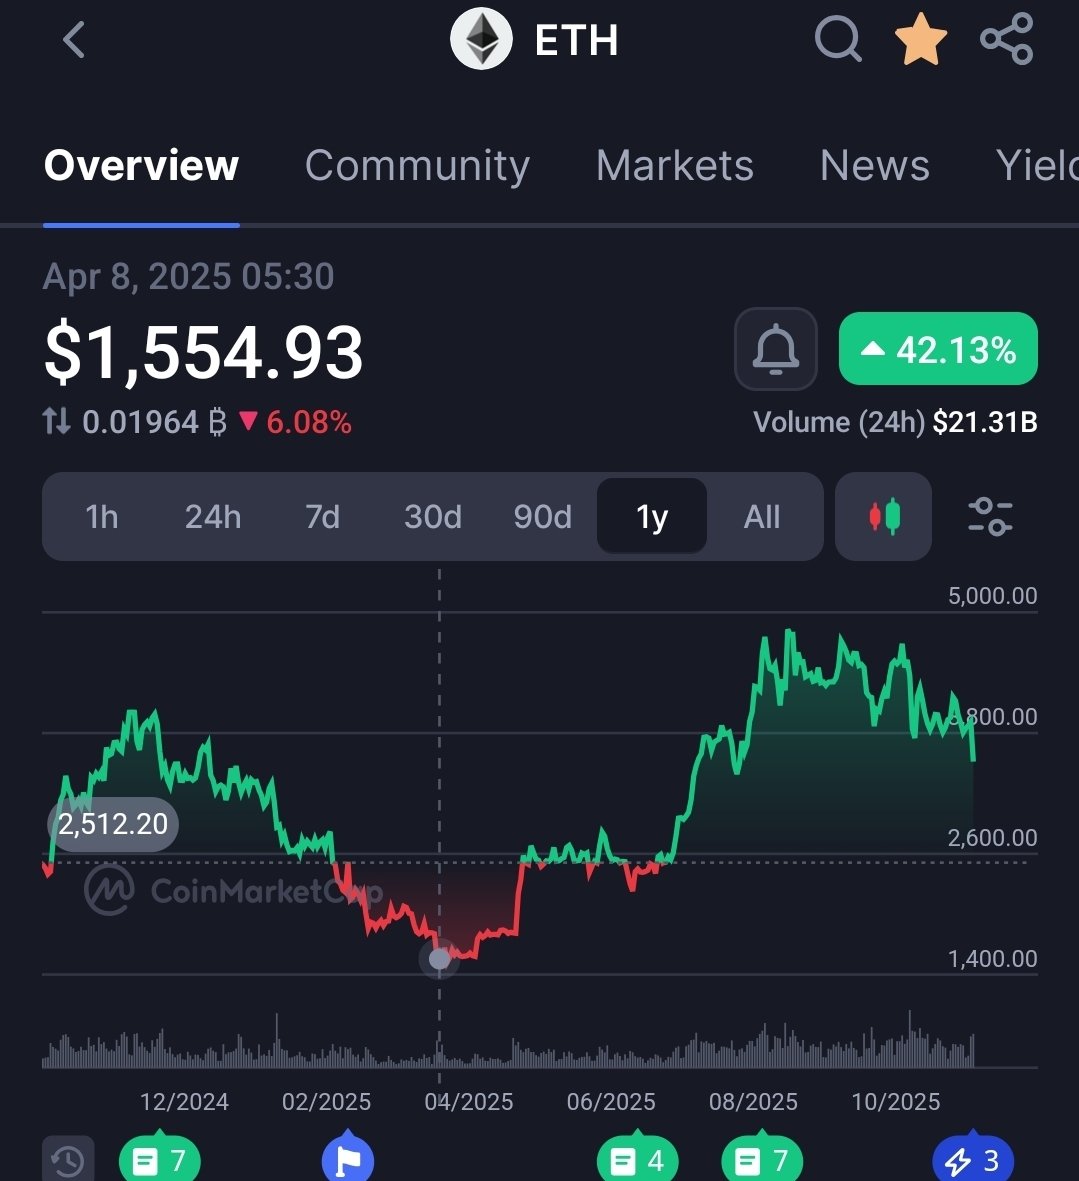Tap the $1,554.93 price value
The image size is (1079, 1181).
pyautogui.click(x=203, y=352)
